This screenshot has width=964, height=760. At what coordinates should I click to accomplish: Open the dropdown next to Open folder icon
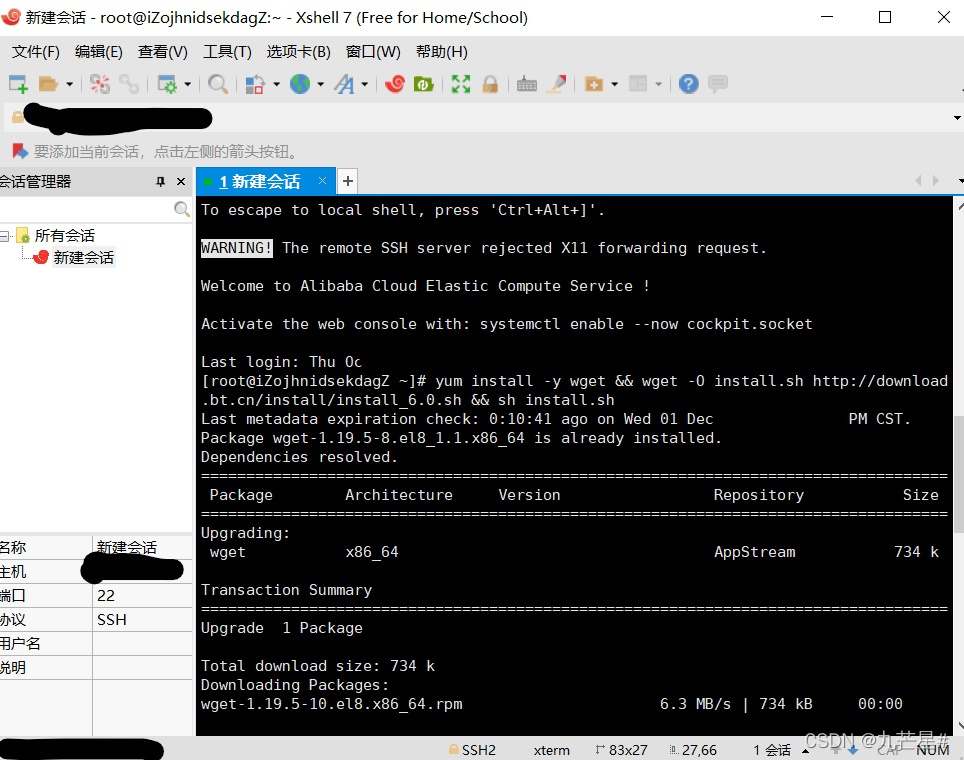tap(69, 84)
